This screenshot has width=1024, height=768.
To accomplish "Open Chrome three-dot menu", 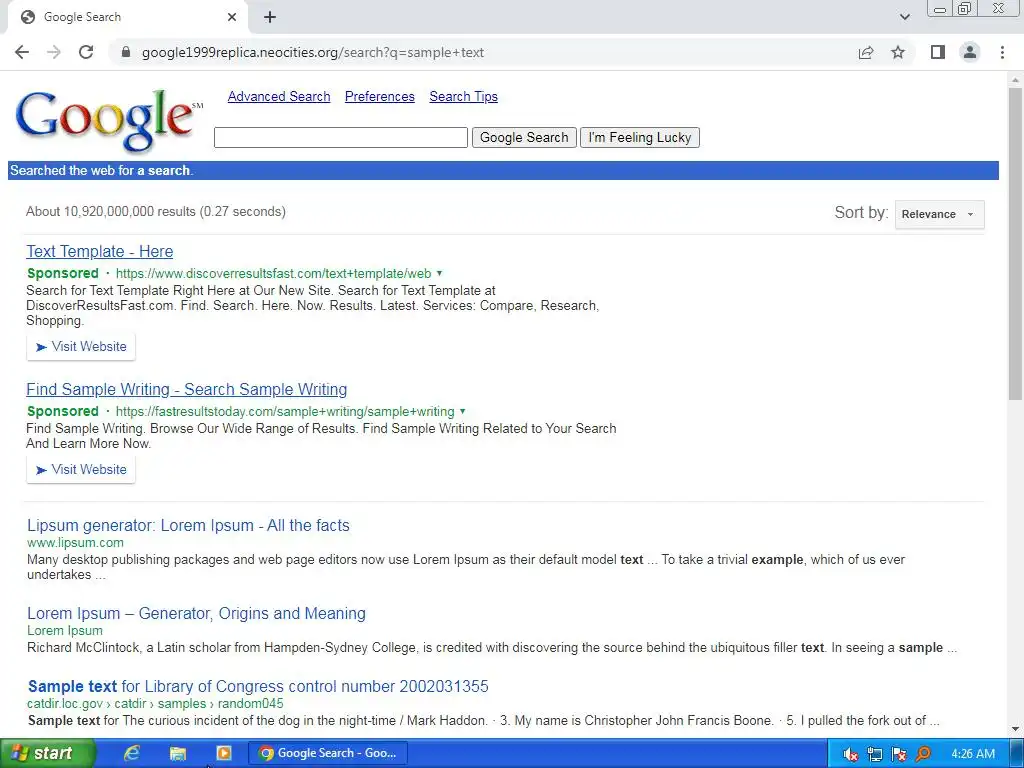I will coord(1002,52).
